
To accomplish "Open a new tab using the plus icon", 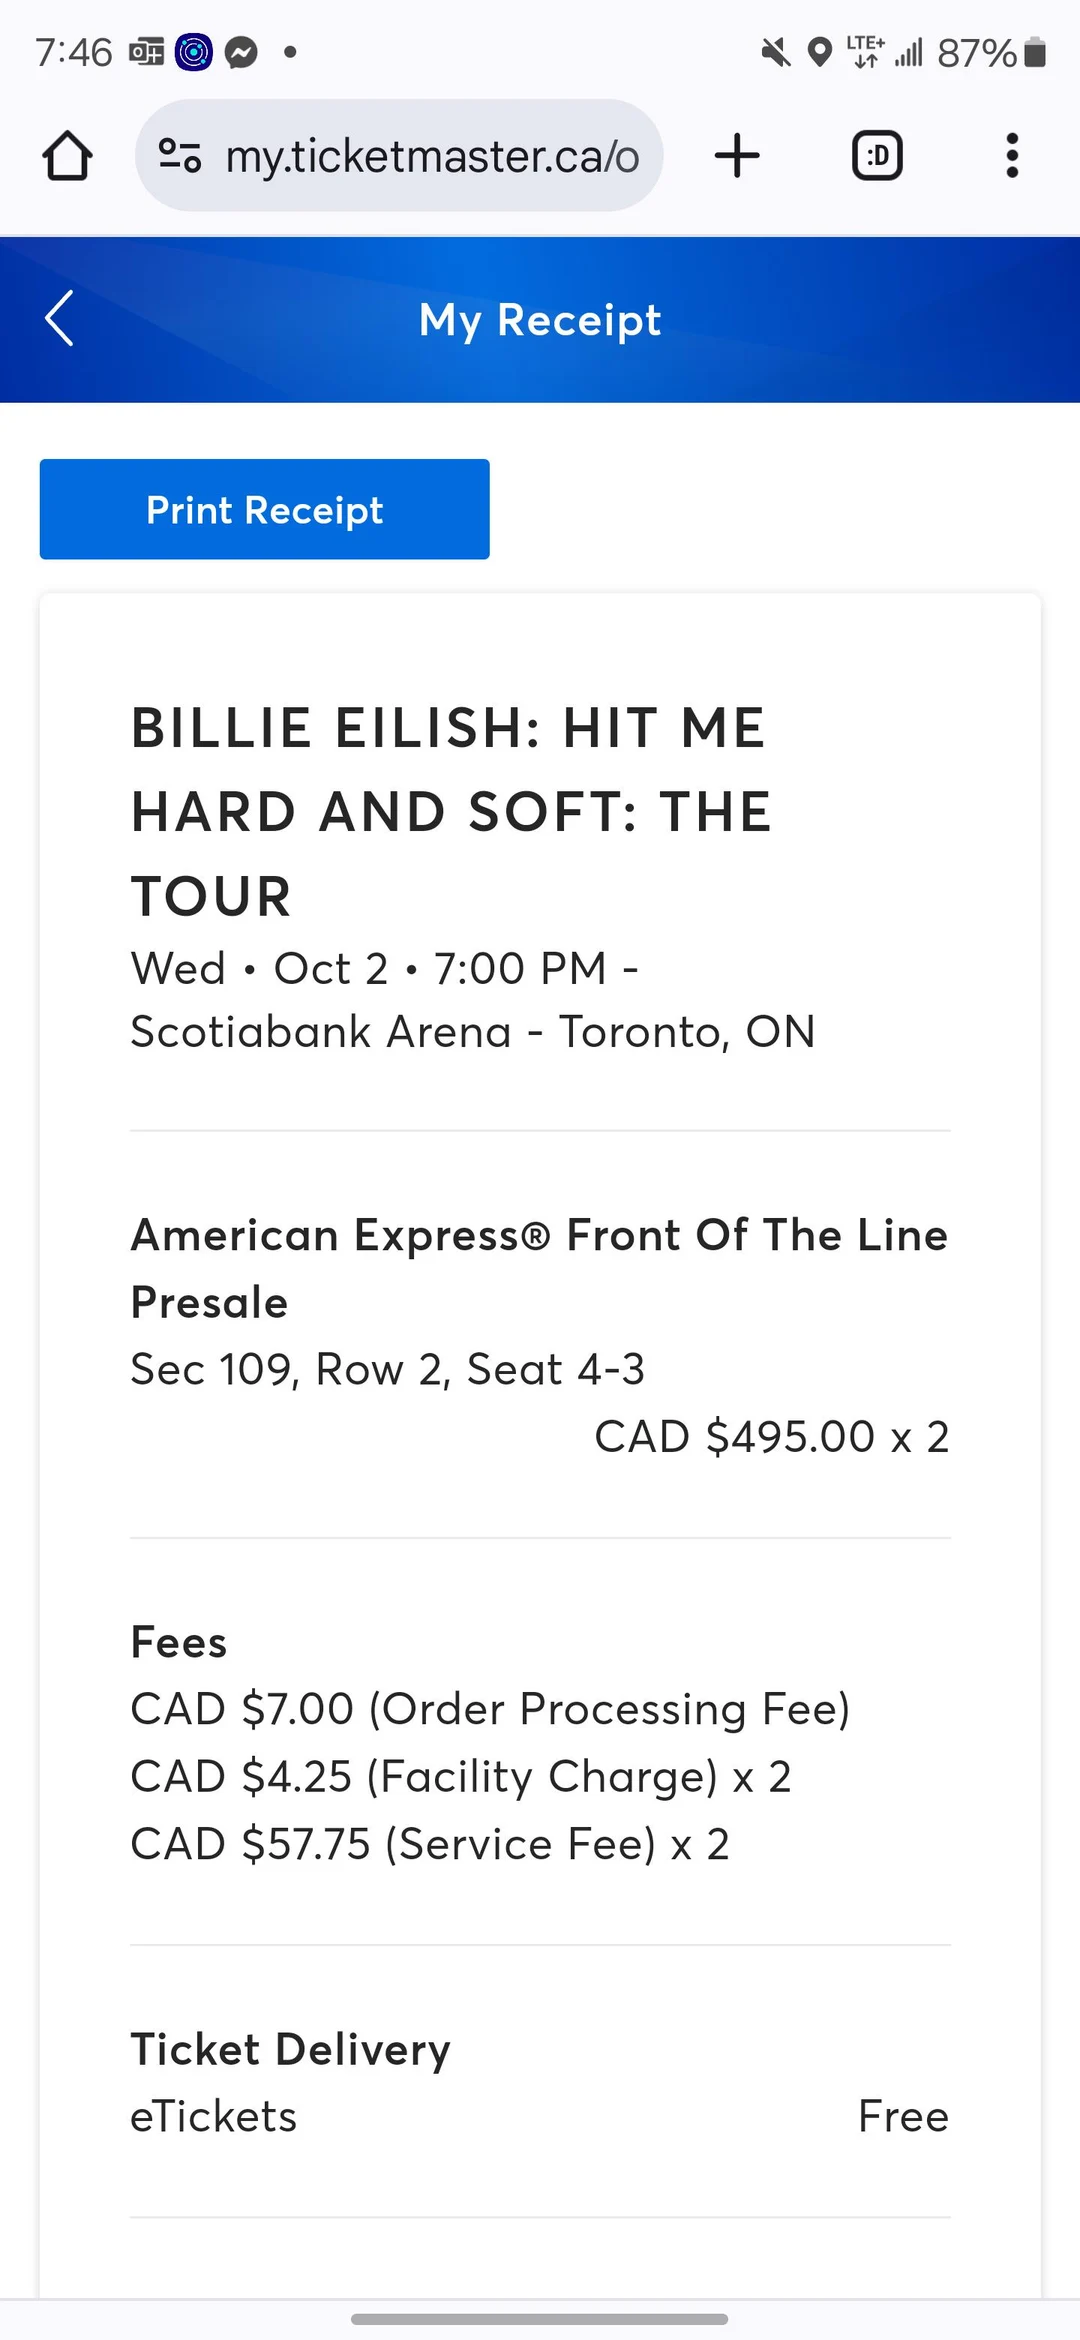I will coord(737,155).
